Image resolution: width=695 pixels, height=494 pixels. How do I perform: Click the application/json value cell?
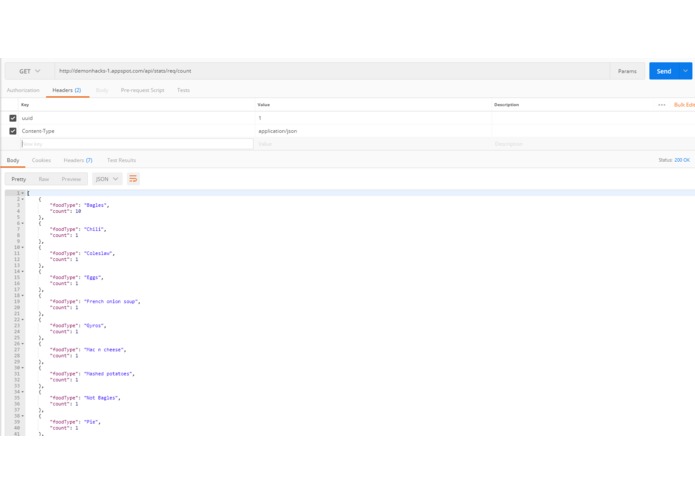(373, 131)
